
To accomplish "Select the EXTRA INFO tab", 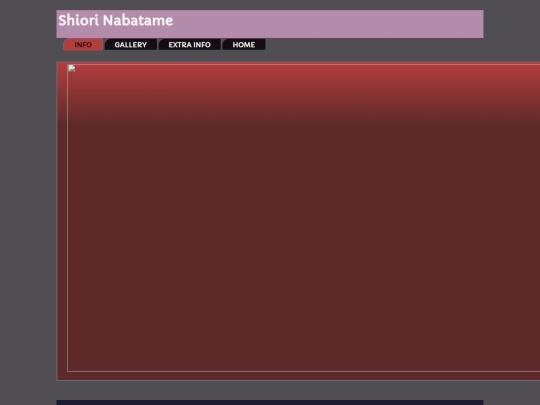I will [x=189, y=45].
